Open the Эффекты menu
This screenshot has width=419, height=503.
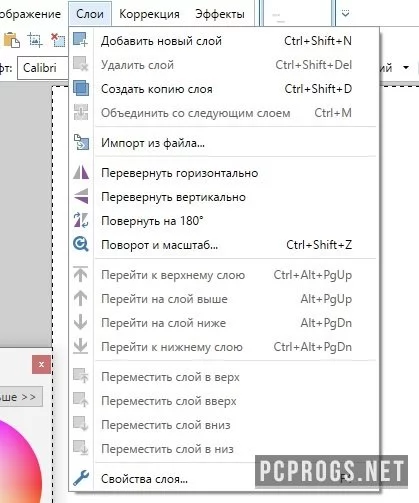click(x=220, y=14)
